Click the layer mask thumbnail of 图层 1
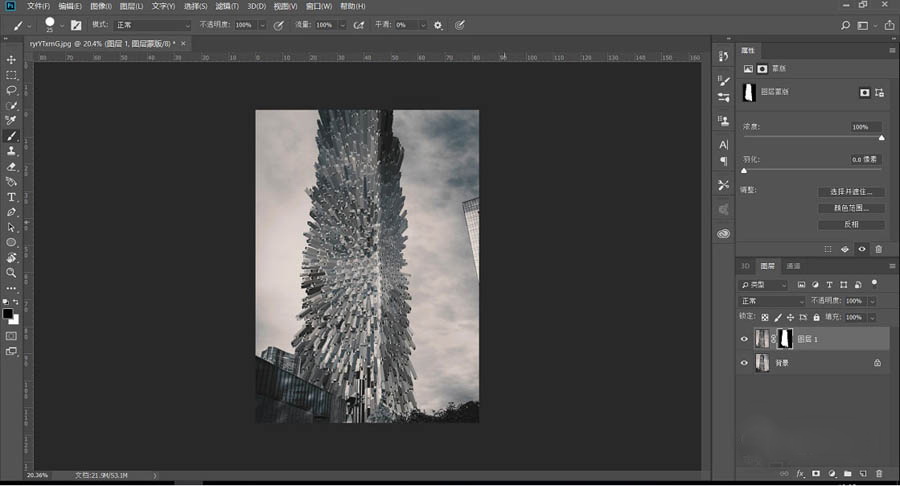Viewport: 900px width, 486px height. (x=785, y=339)
